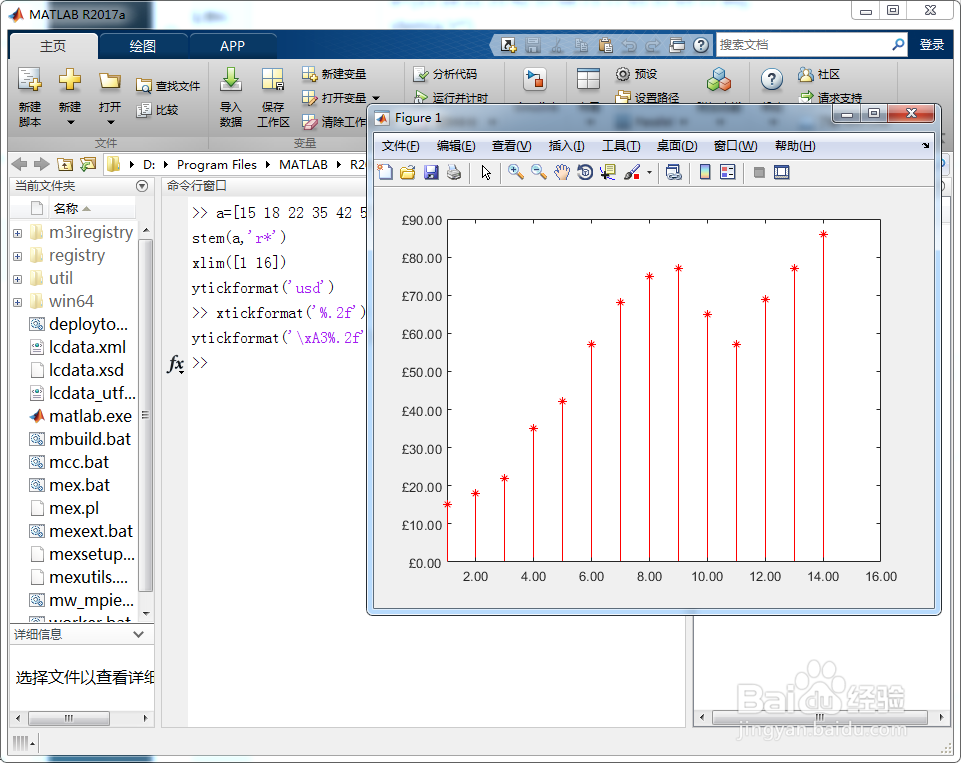Select mbuild.bat in file list
Screen dimensions: 961x763
[82, 439]
